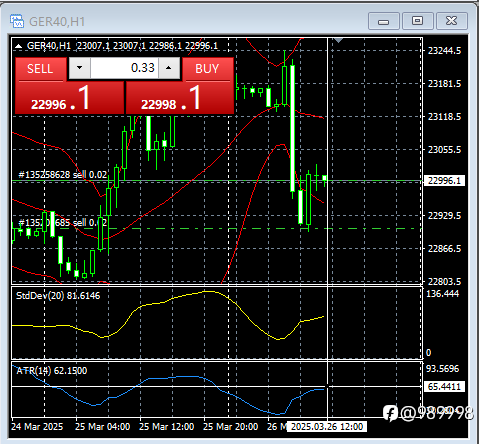Click price scale value 23118.5
The width and height of the screenshot is (479, 444).
pos(444,117)
